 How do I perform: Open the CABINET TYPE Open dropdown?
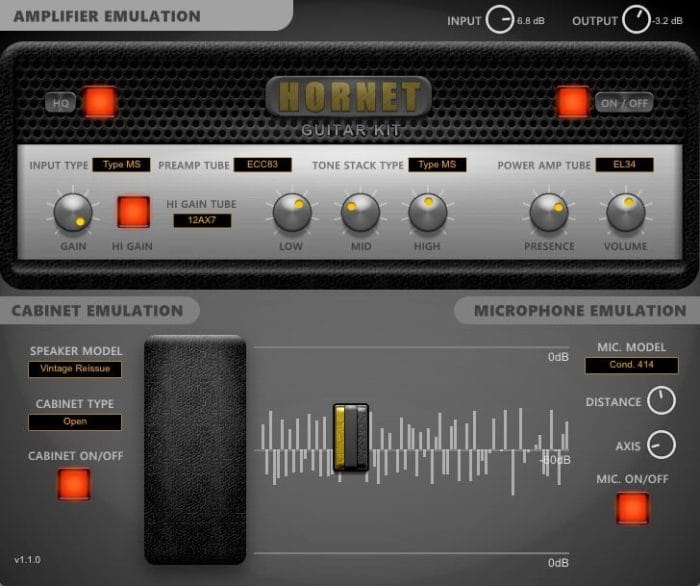75,422
